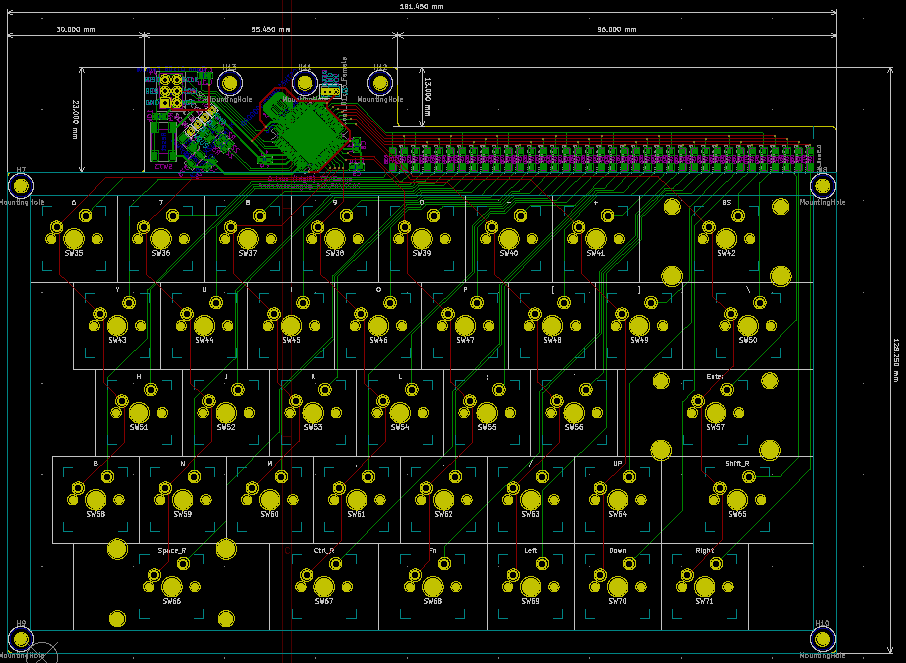Click the SW48 reference label

[x=552, y=340]
